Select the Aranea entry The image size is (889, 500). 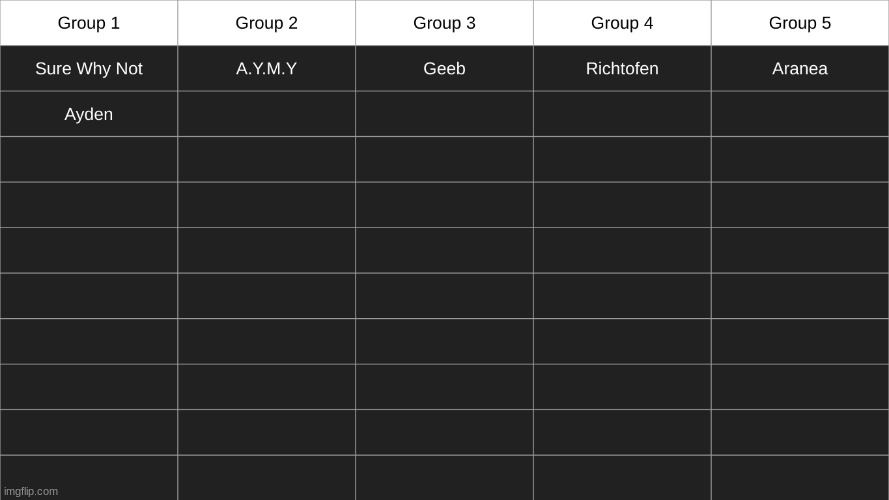pyautogui.click(x=800, y=69)
